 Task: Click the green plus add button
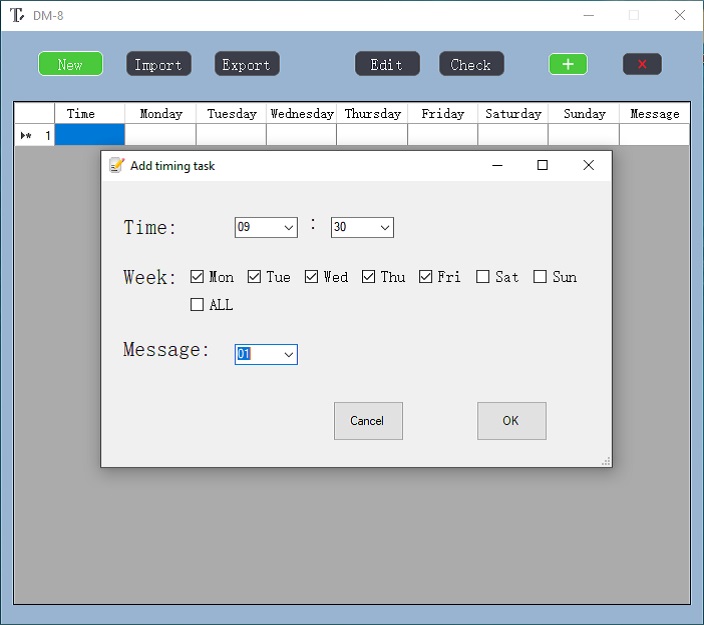coord(567,64)
